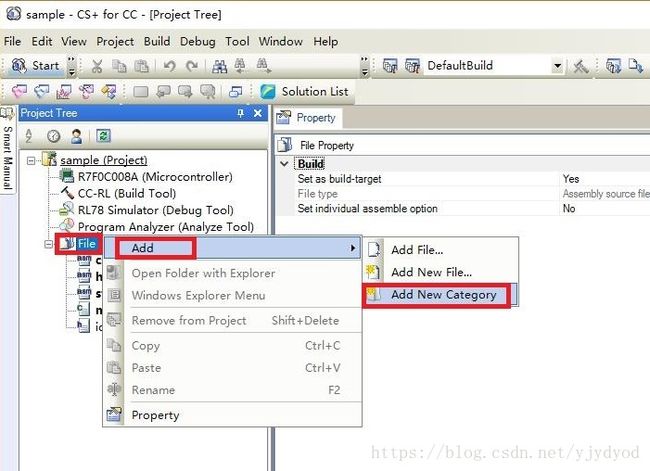Collapse the File tree node
650x471 pixels.
[x=49, y=244]
